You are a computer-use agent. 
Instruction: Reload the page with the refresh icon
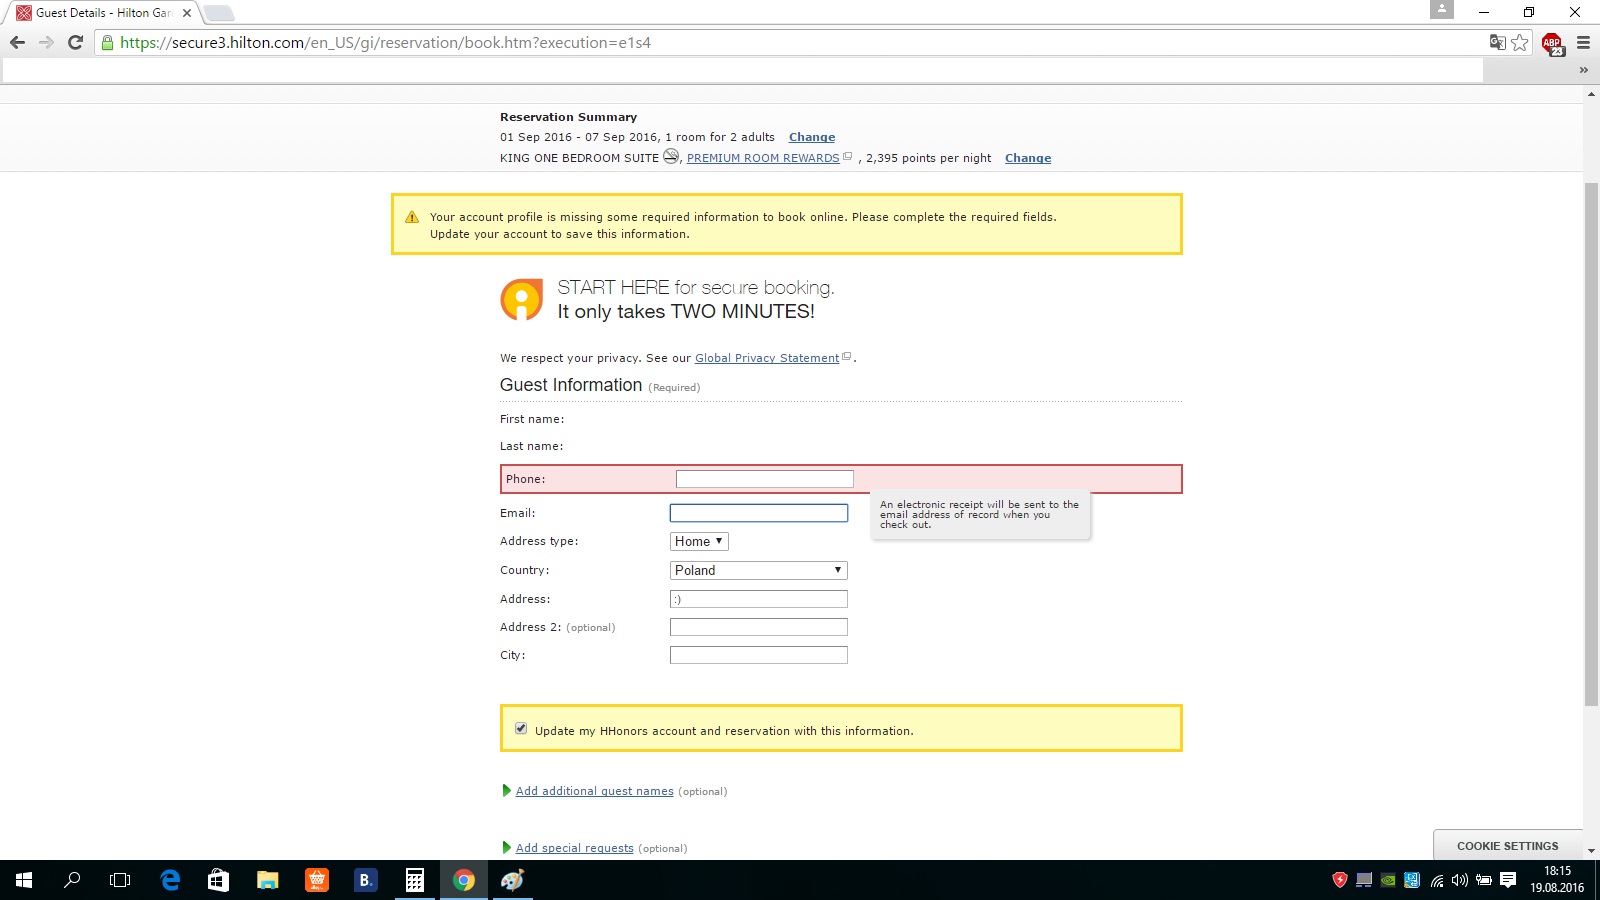click(75, 42)
